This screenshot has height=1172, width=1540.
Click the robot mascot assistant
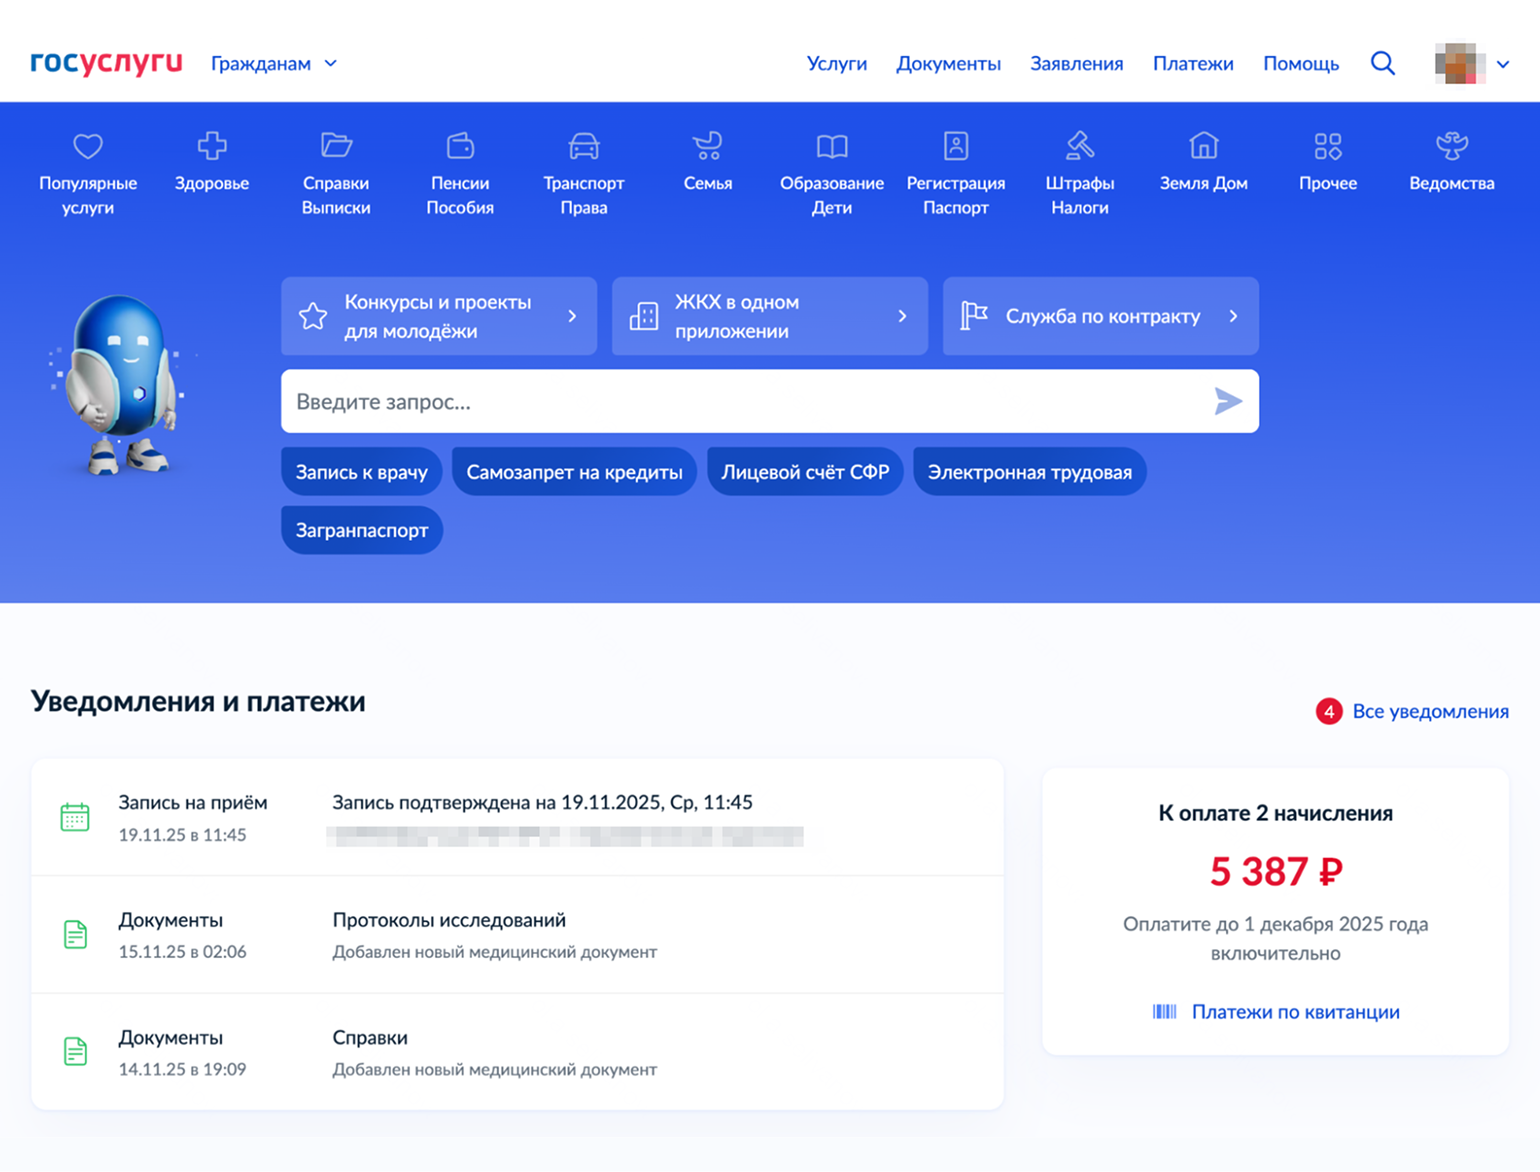(x=118, y=384)
